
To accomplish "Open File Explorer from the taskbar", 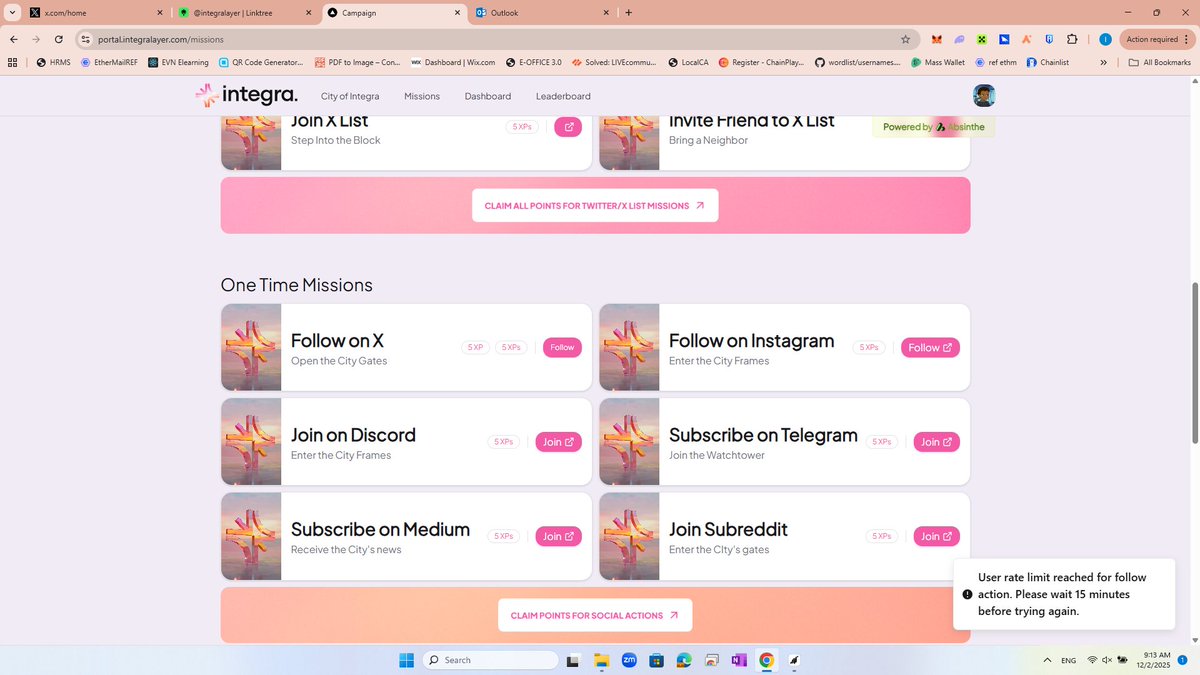I will (x=601, y=660).
